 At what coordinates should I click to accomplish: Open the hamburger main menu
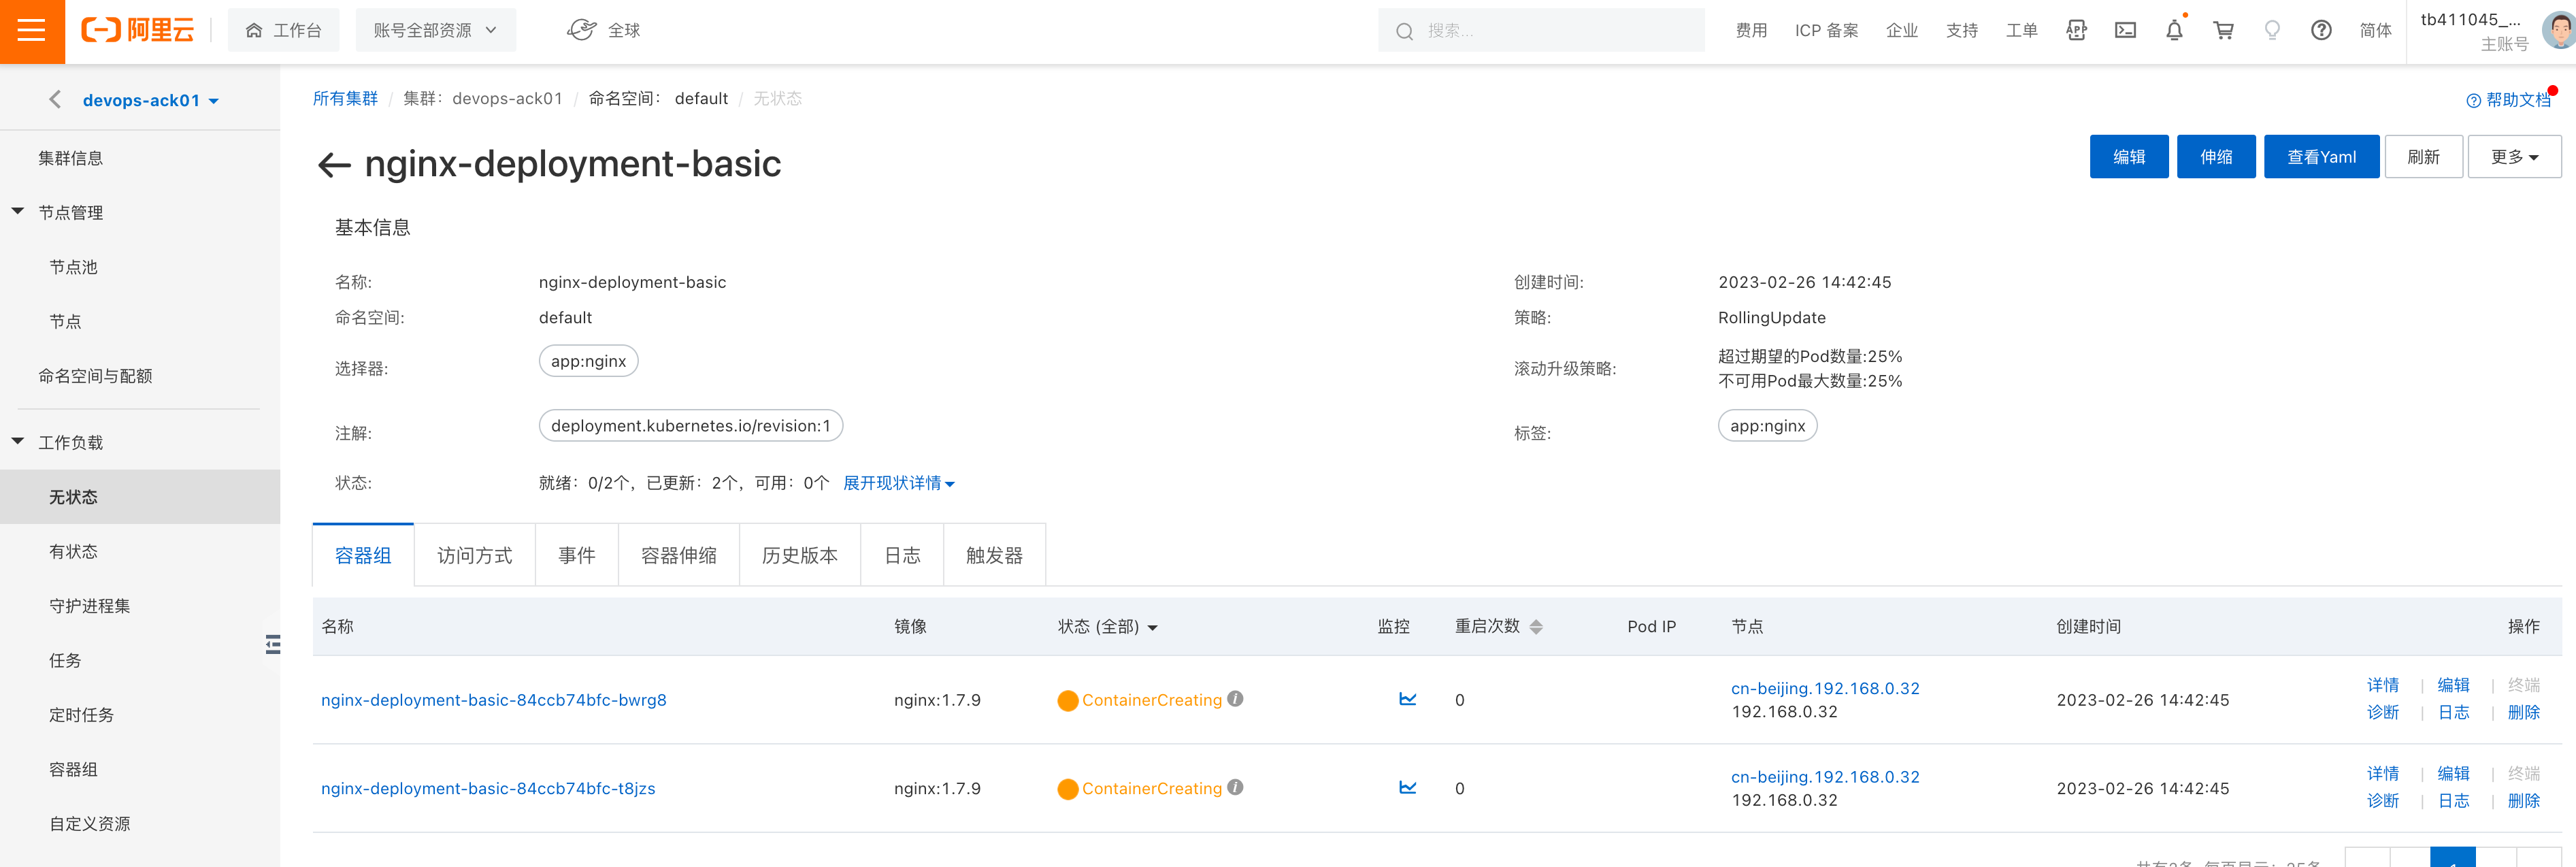pyautogui.click(x=32, y=31)
